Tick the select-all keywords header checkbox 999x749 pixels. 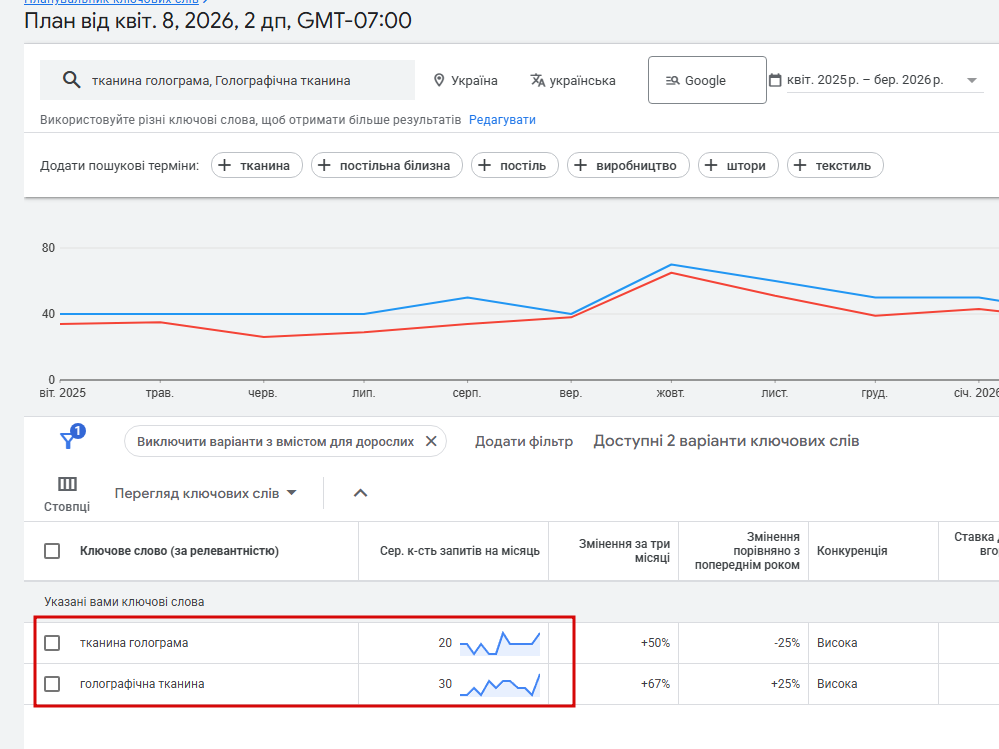(52, 551)
